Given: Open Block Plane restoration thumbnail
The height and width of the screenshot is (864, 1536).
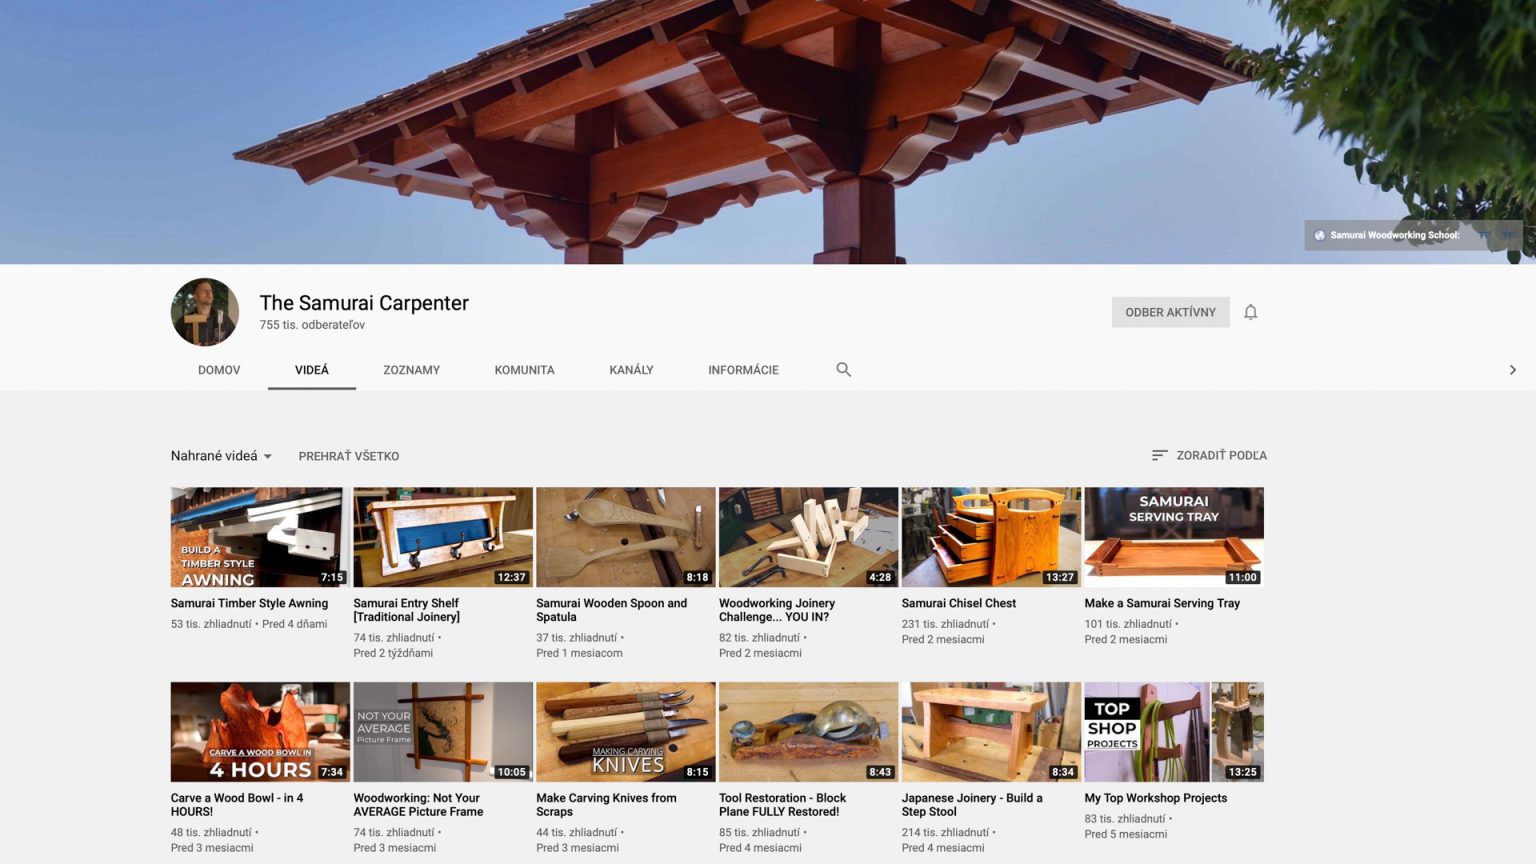Looking at the screenshot, I should tap(808, 732).
